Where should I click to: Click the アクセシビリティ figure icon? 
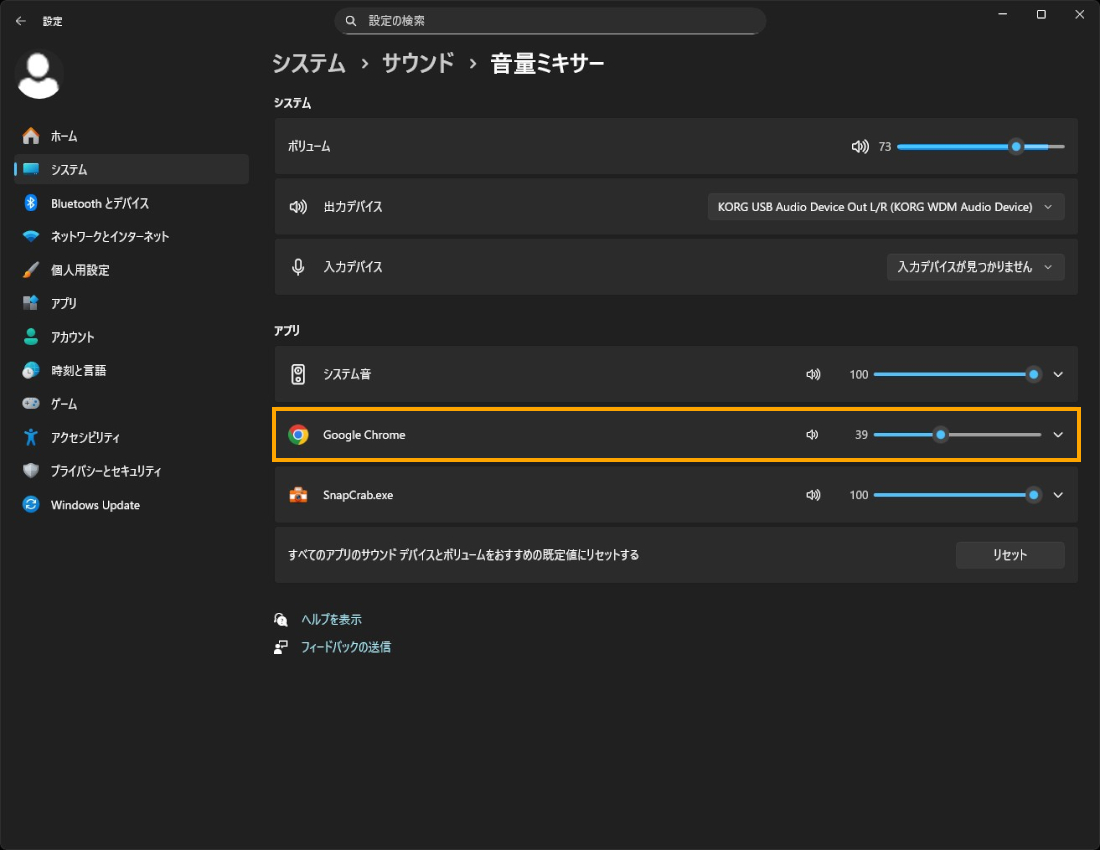click(31, 437)
